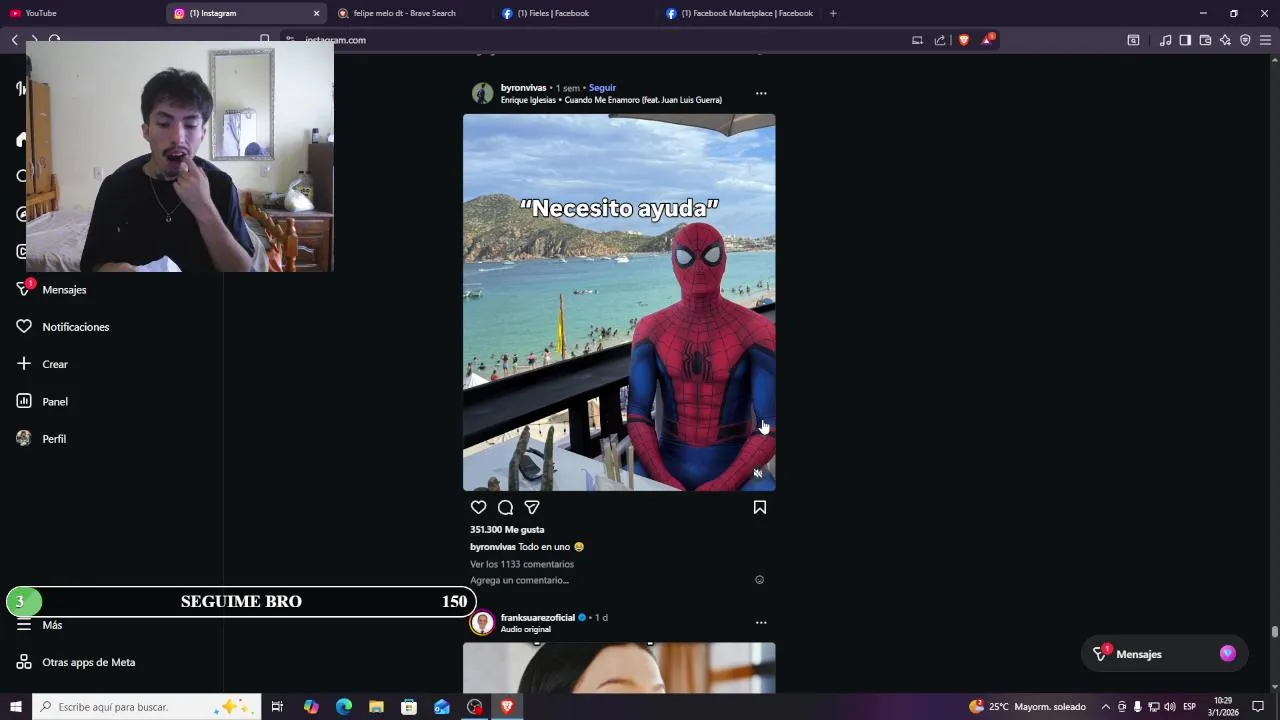
Task: Open Brave Leo AI sparkle icon
Action: (x=1225, y=40)
